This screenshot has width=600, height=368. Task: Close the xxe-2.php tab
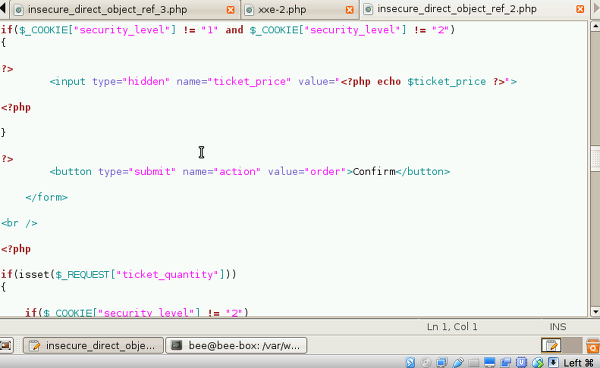[350, 10]
